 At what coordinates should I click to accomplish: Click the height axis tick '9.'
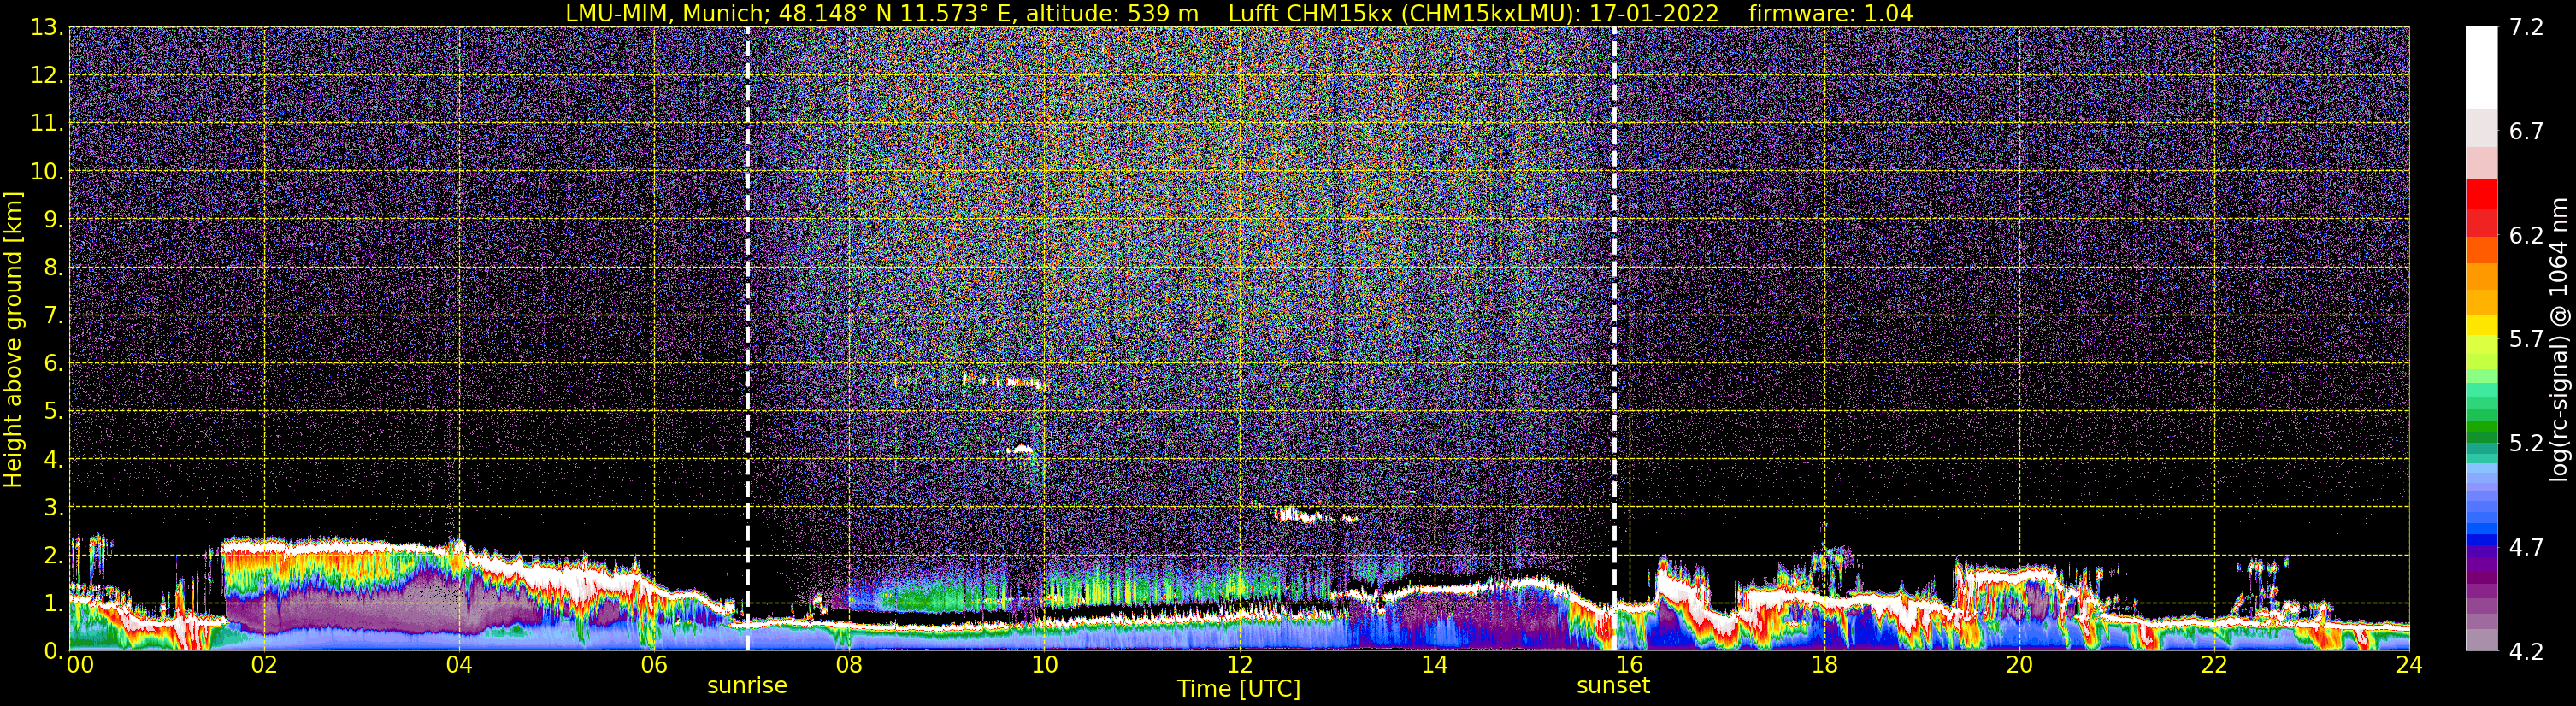point(53,219)
